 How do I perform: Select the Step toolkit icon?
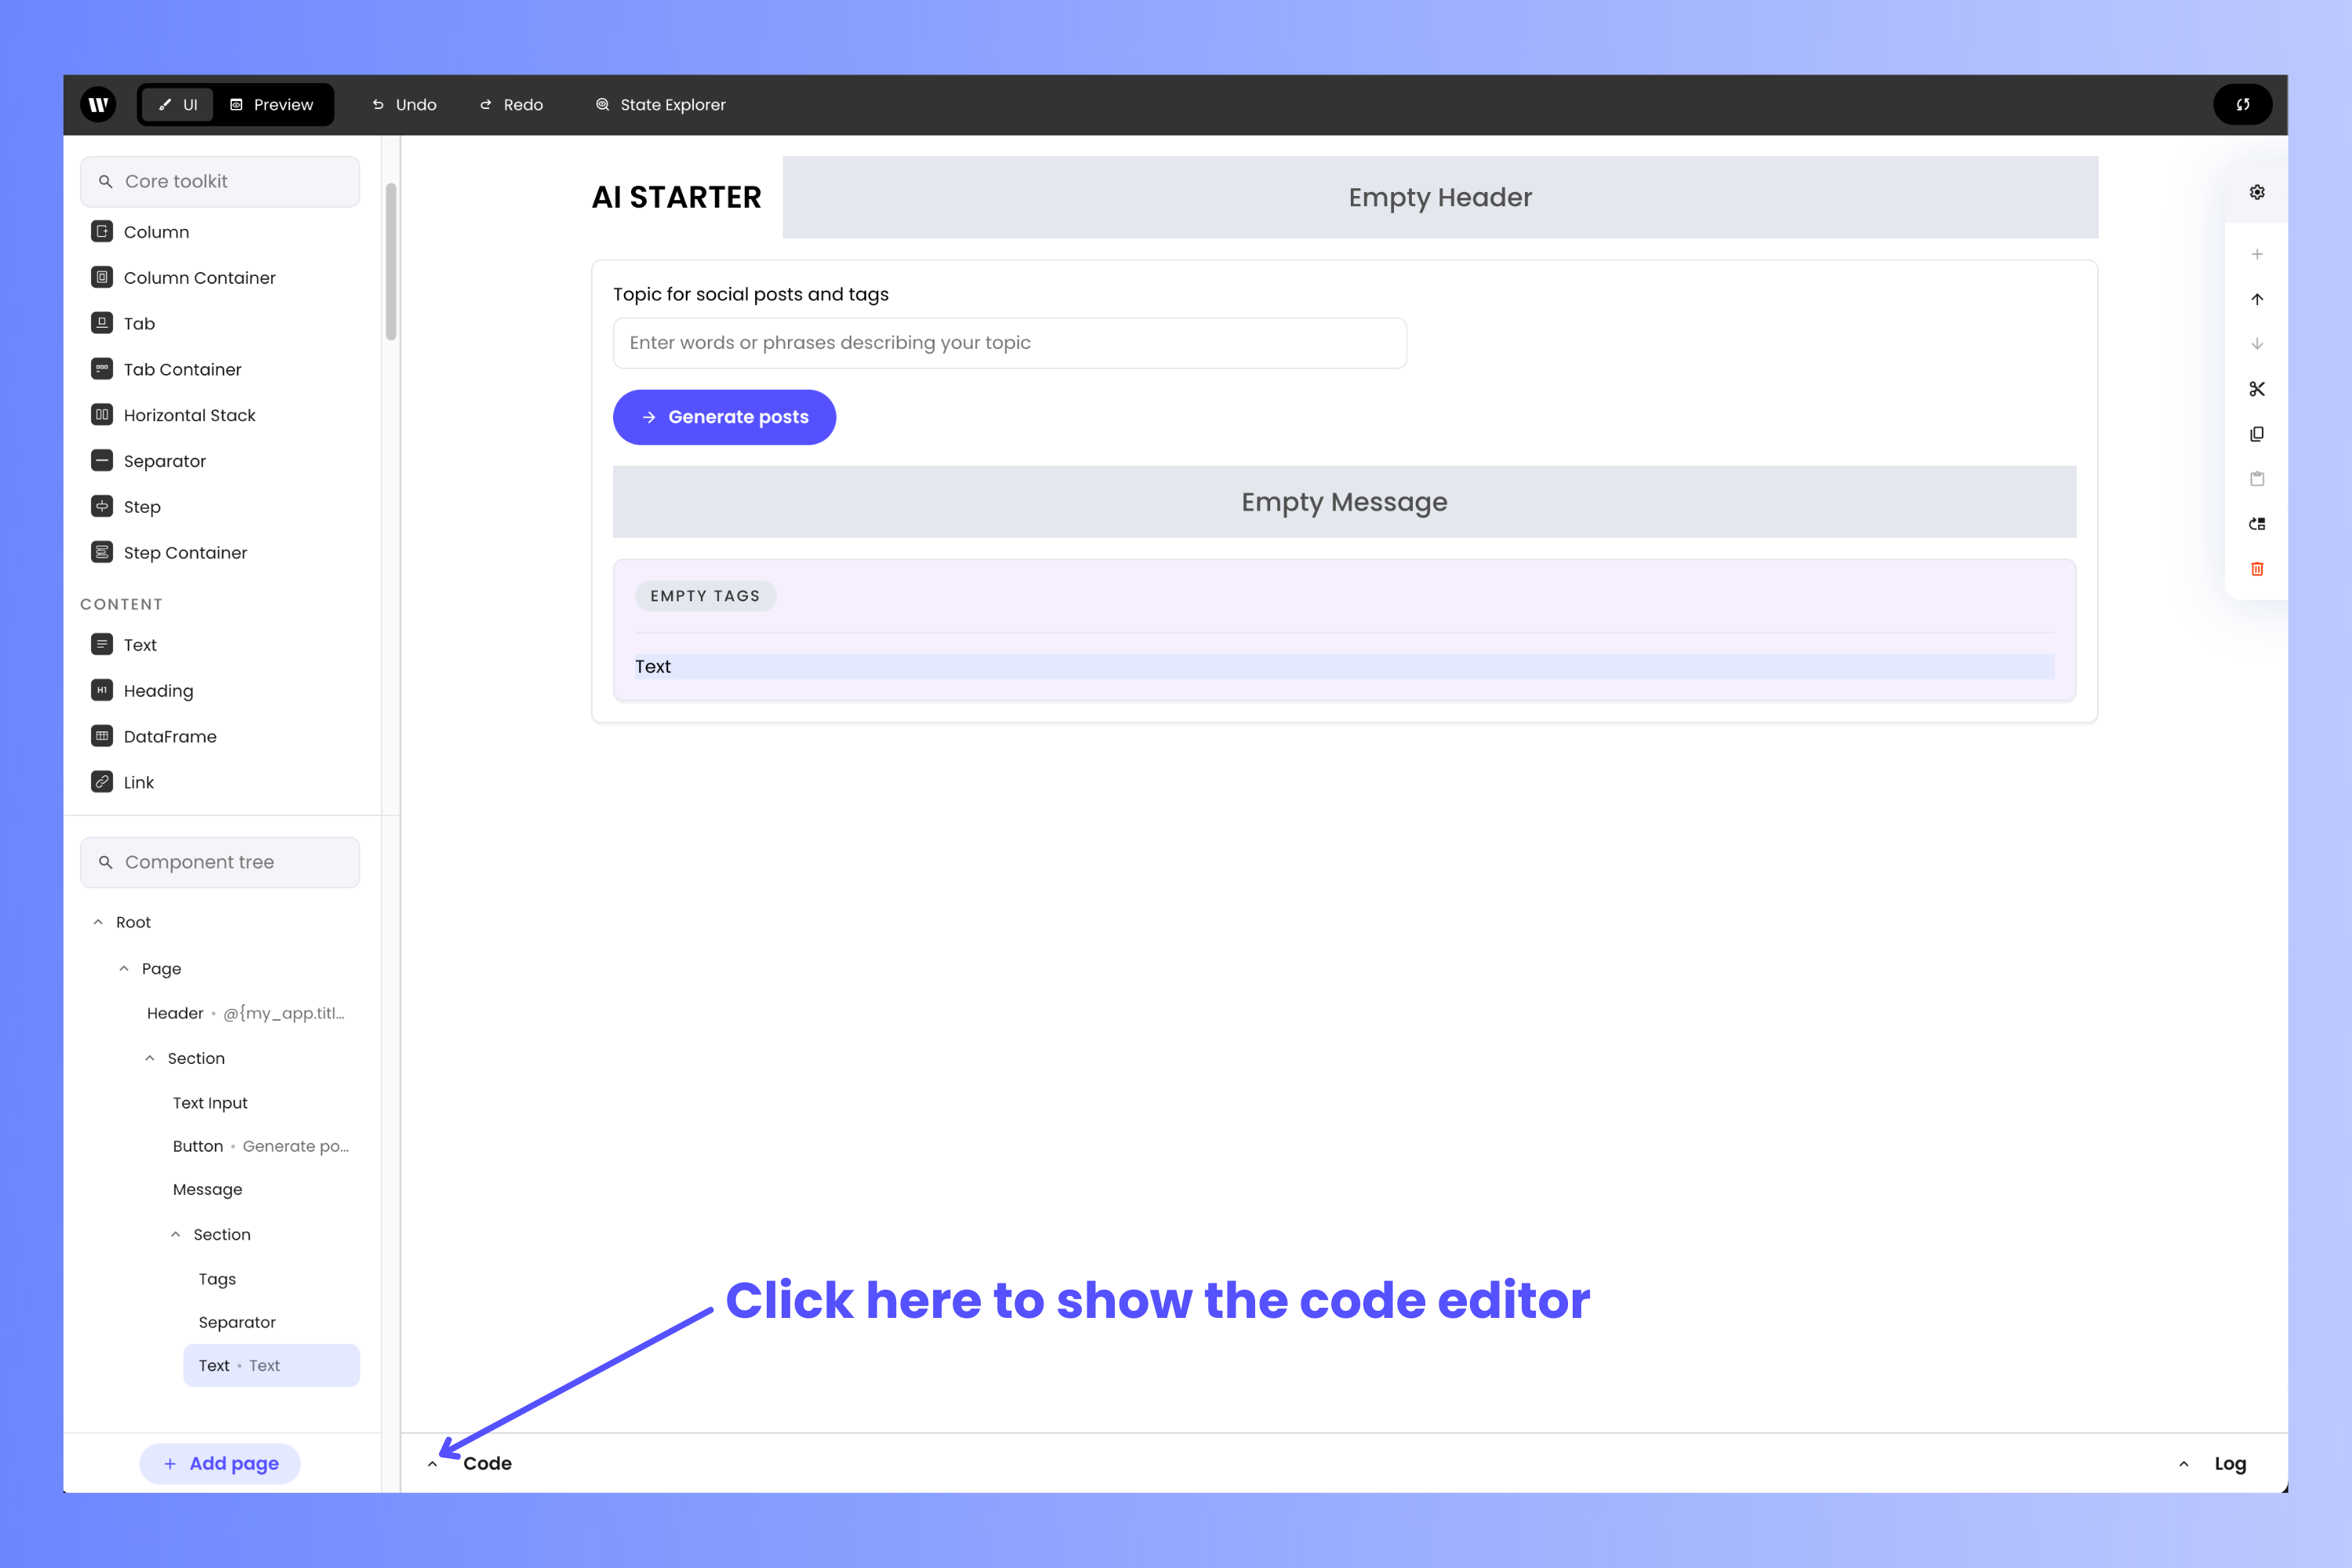pyautogui.click(x=102, y=506)
